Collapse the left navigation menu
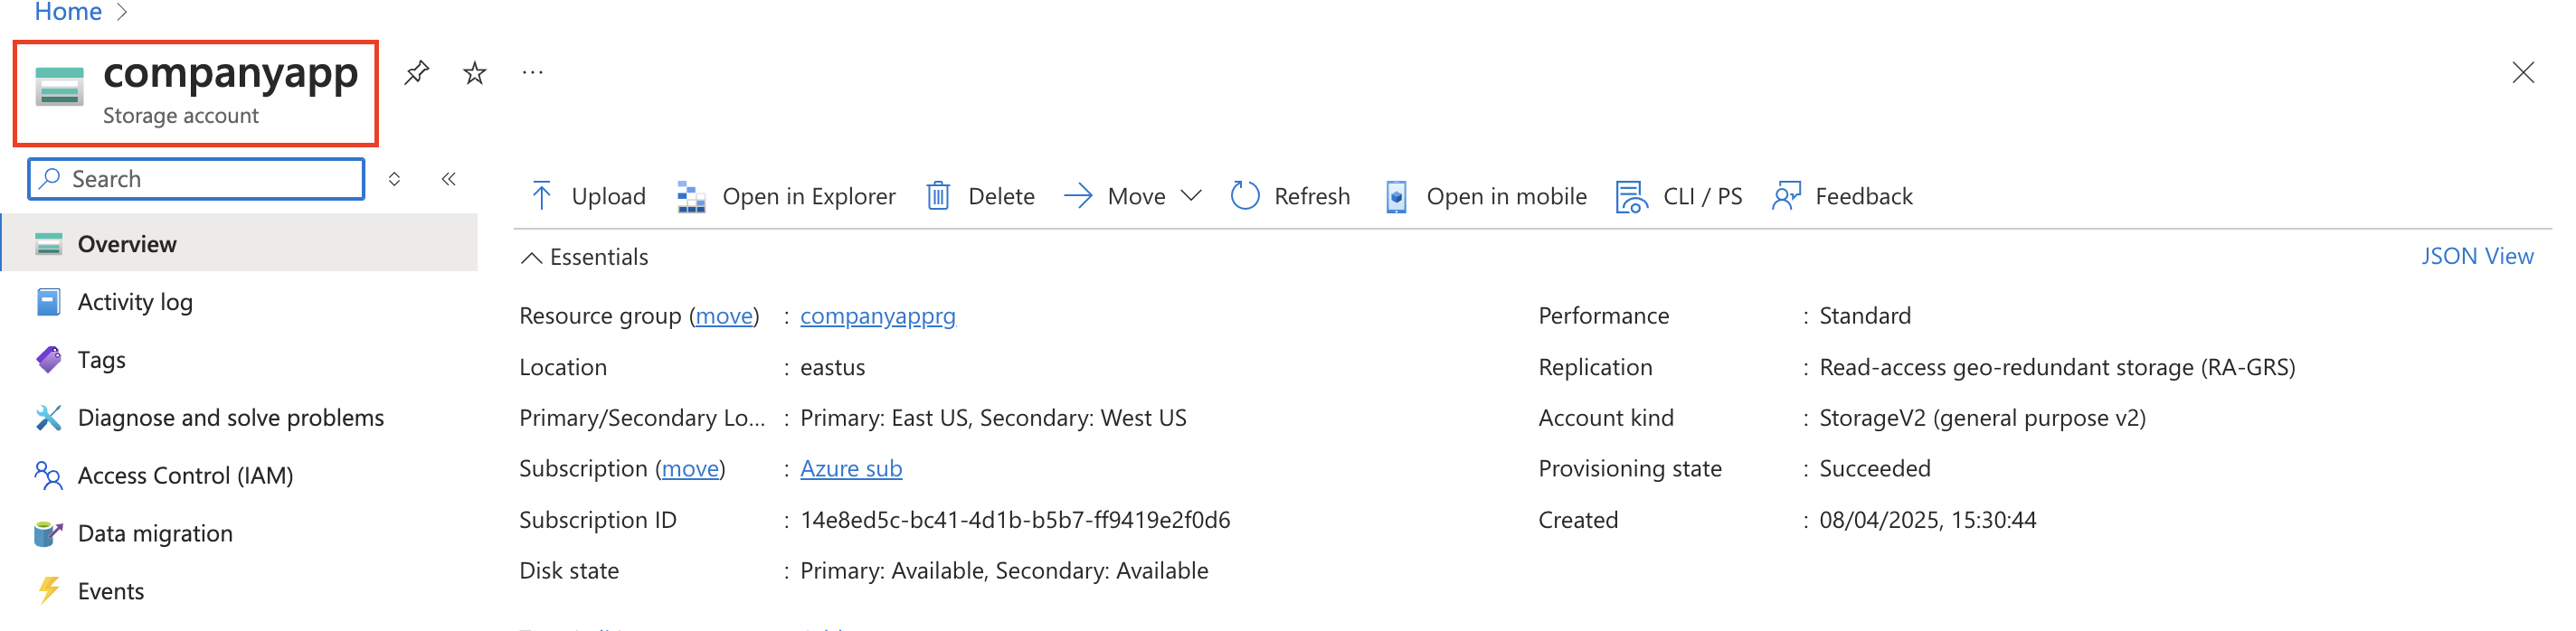 click(449, 179)
